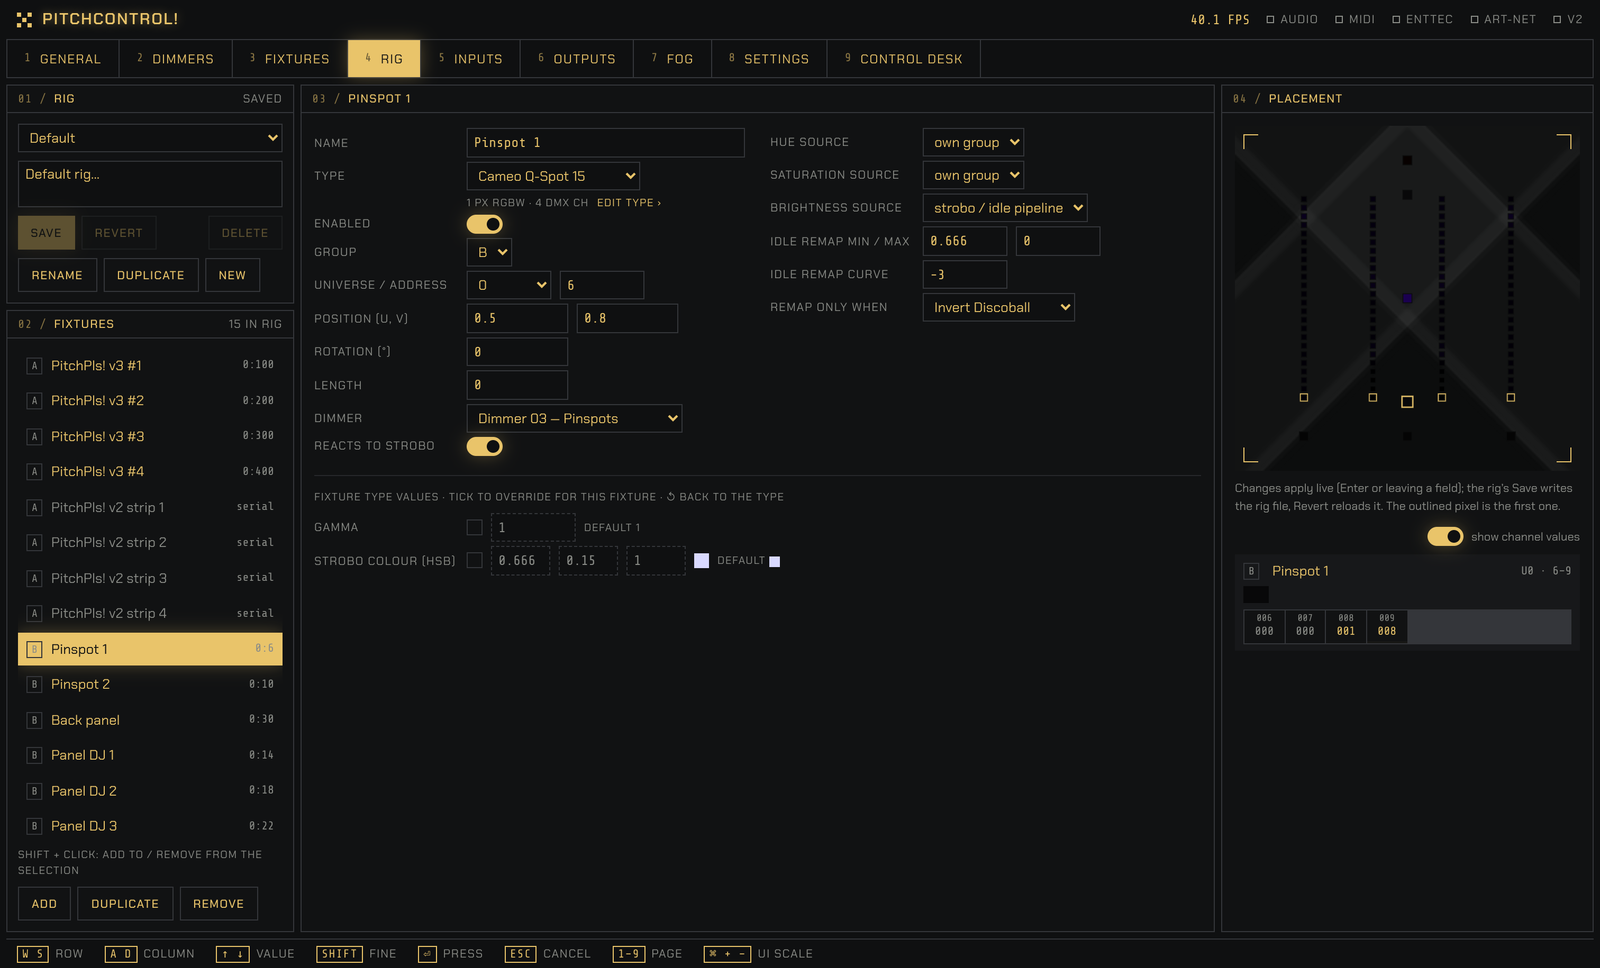Tick the Strobo Colour override checkbox
Viewport: 1600px width, 968px height.
point(475,561)
